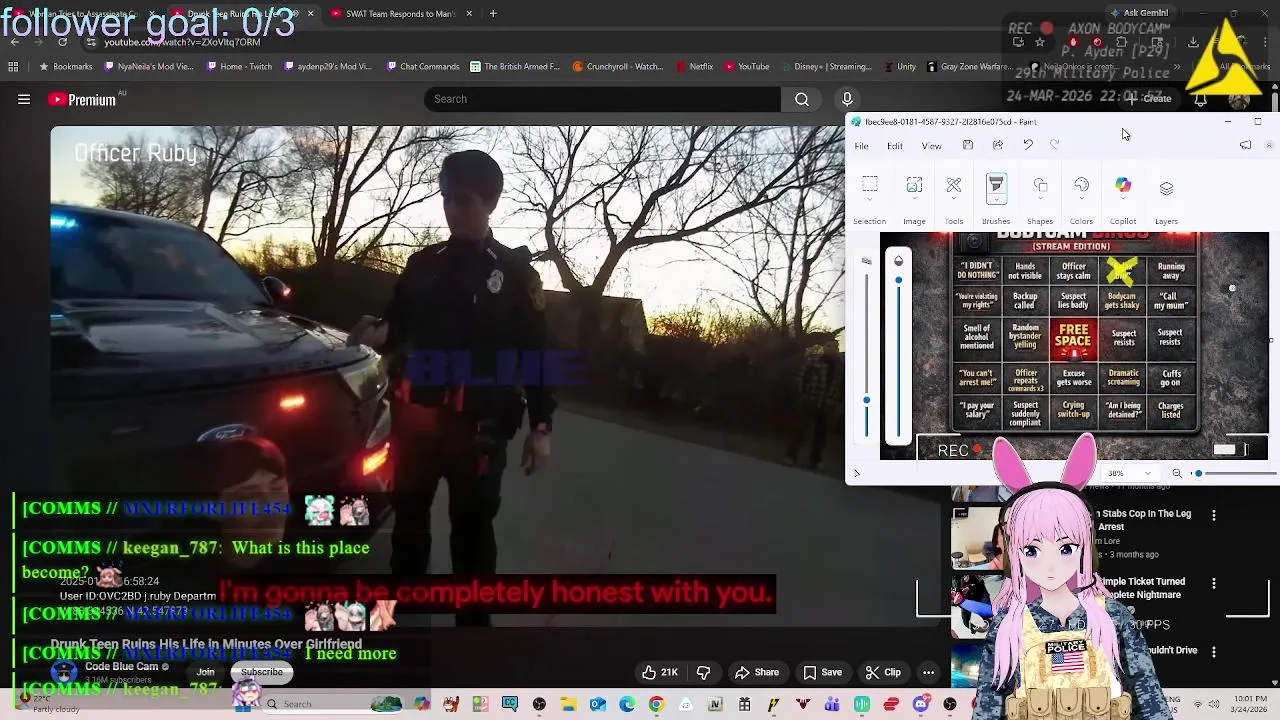1280x720 pixels.
Task: Click the Save icon in Paint
Action: click(968, 145)
